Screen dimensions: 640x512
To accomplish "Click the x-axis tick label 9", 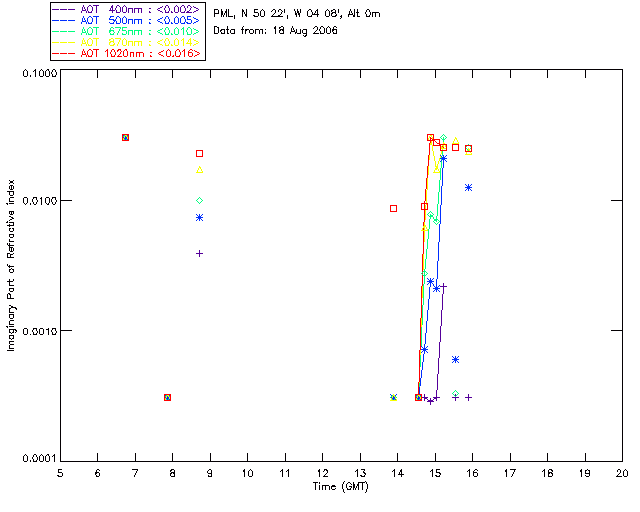I will pyautogui.click(x=210, y=473).
